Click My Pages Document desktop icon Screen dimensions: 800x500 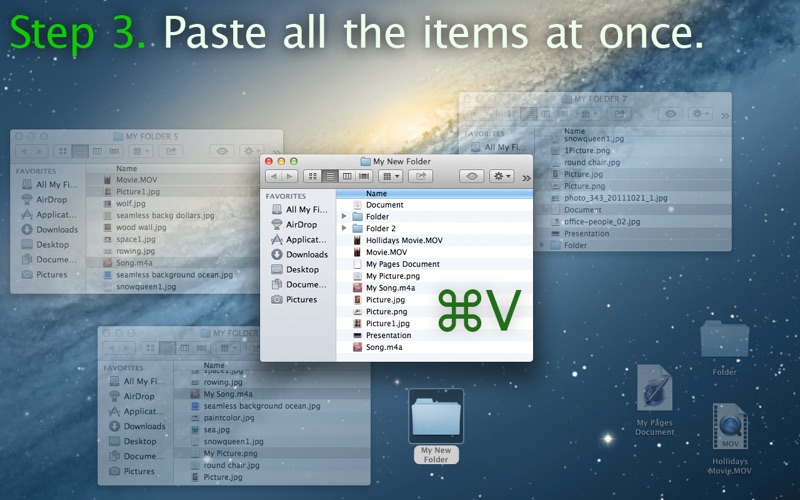click(655, 388)
